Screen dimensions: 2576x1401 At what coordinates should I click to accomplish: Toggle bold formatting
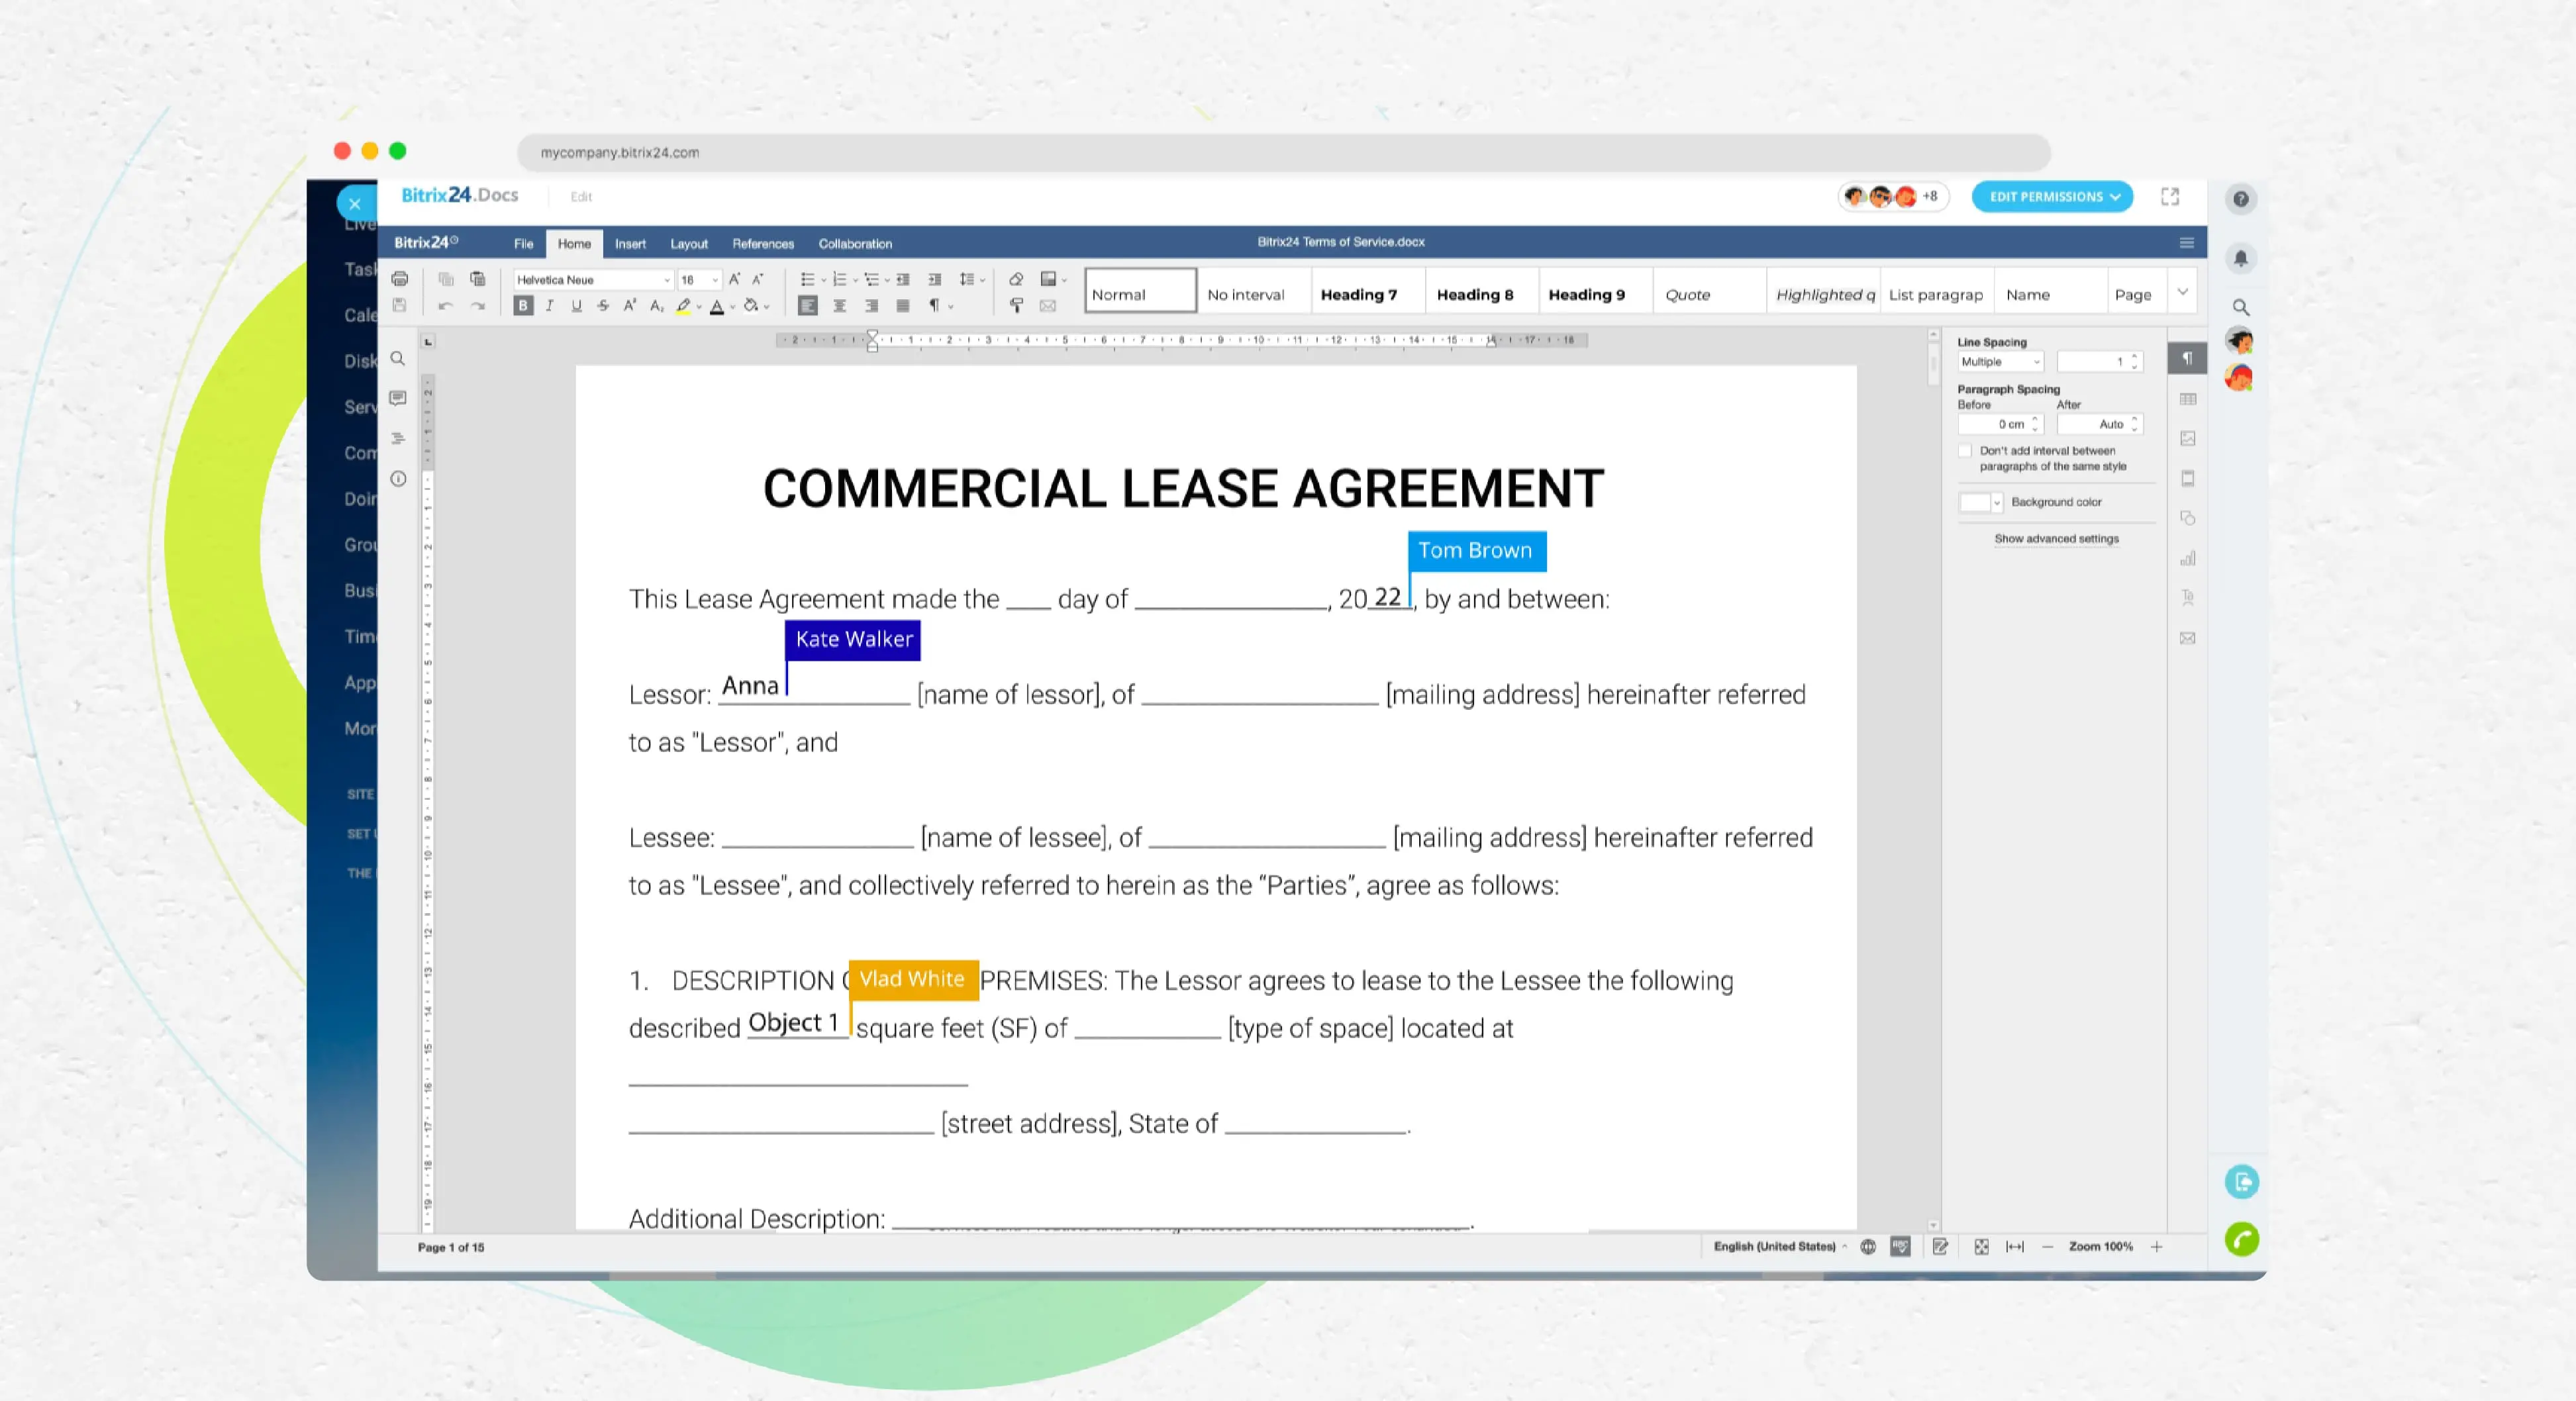[x=523, y=306]
